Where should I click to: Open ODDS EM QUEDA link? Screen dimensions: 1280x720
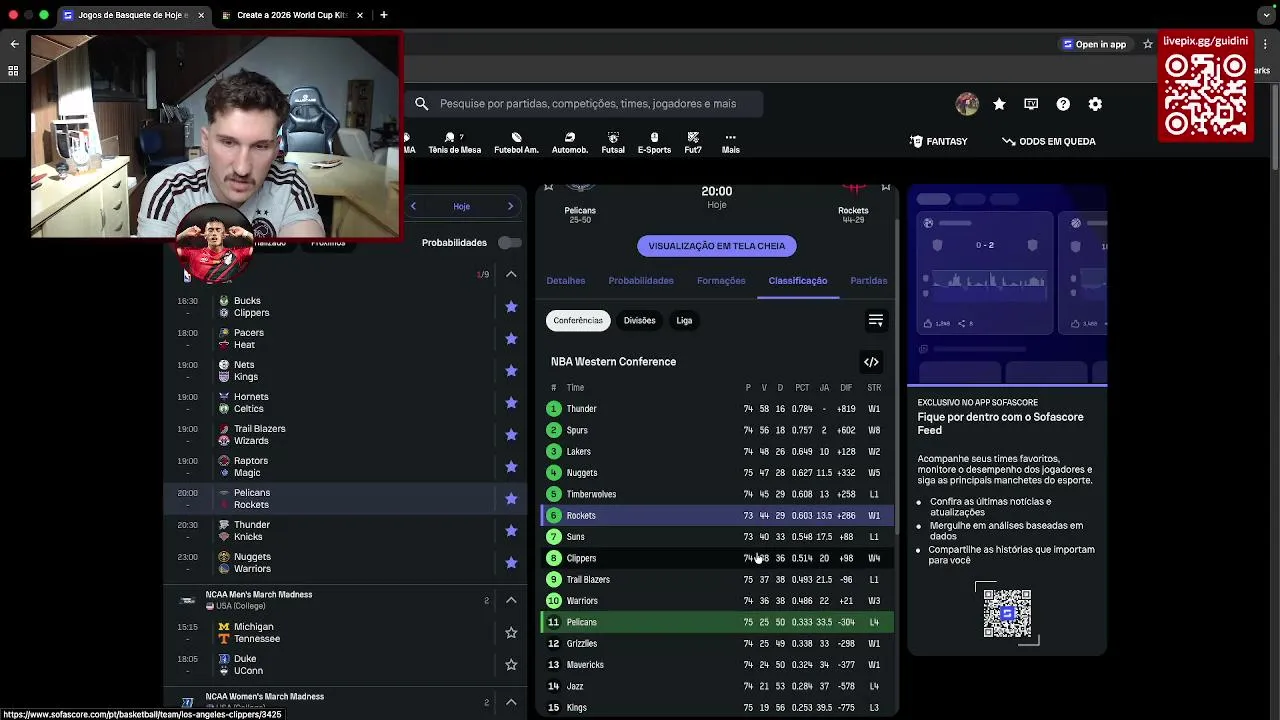(x=1049, y=142)
